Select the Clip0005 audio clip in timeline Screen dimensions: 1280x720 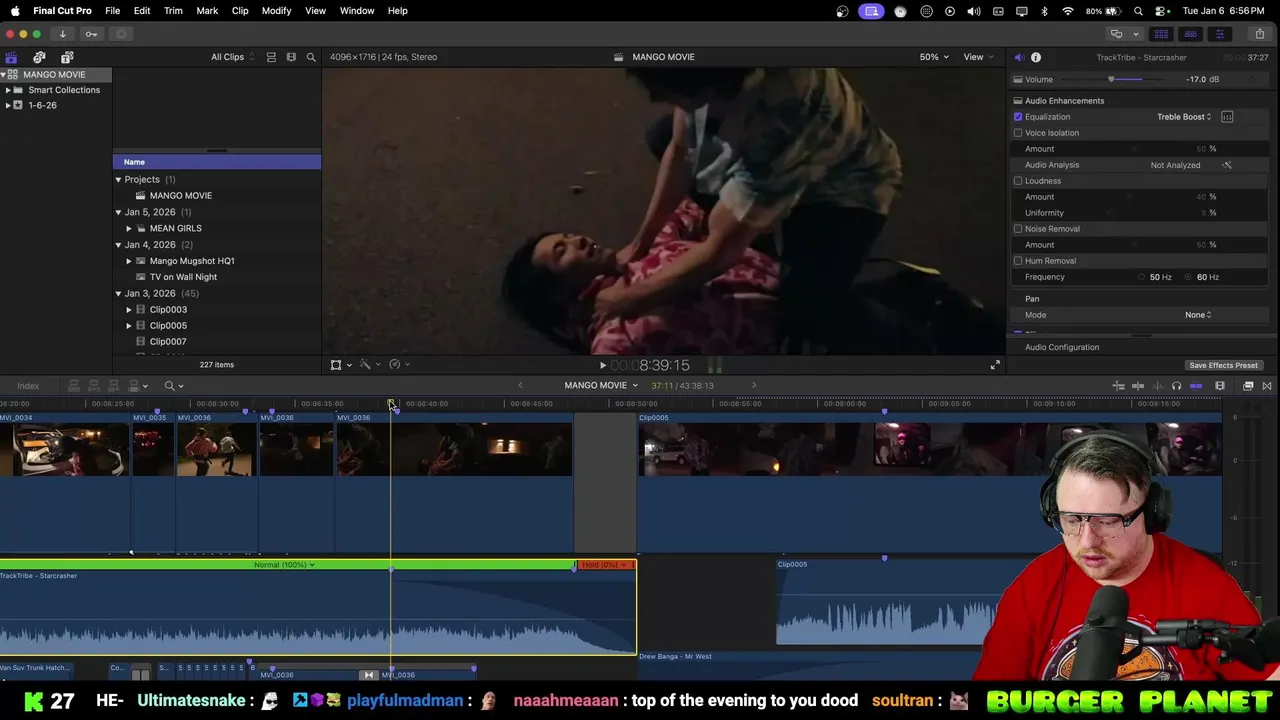[x=888, y=602]
